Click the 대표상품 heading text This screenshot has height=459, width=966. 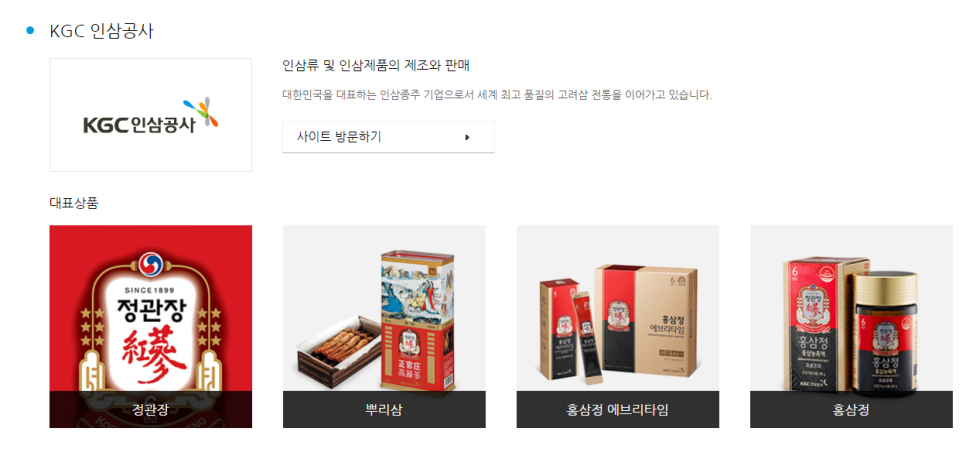coord(73,203)
